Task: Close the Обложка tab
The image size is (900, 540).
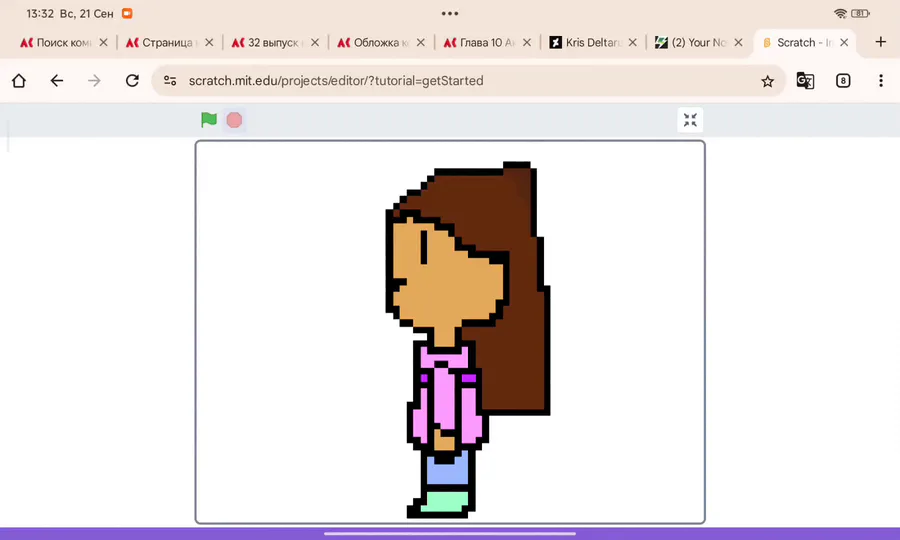Action: [x=421, y=42]
